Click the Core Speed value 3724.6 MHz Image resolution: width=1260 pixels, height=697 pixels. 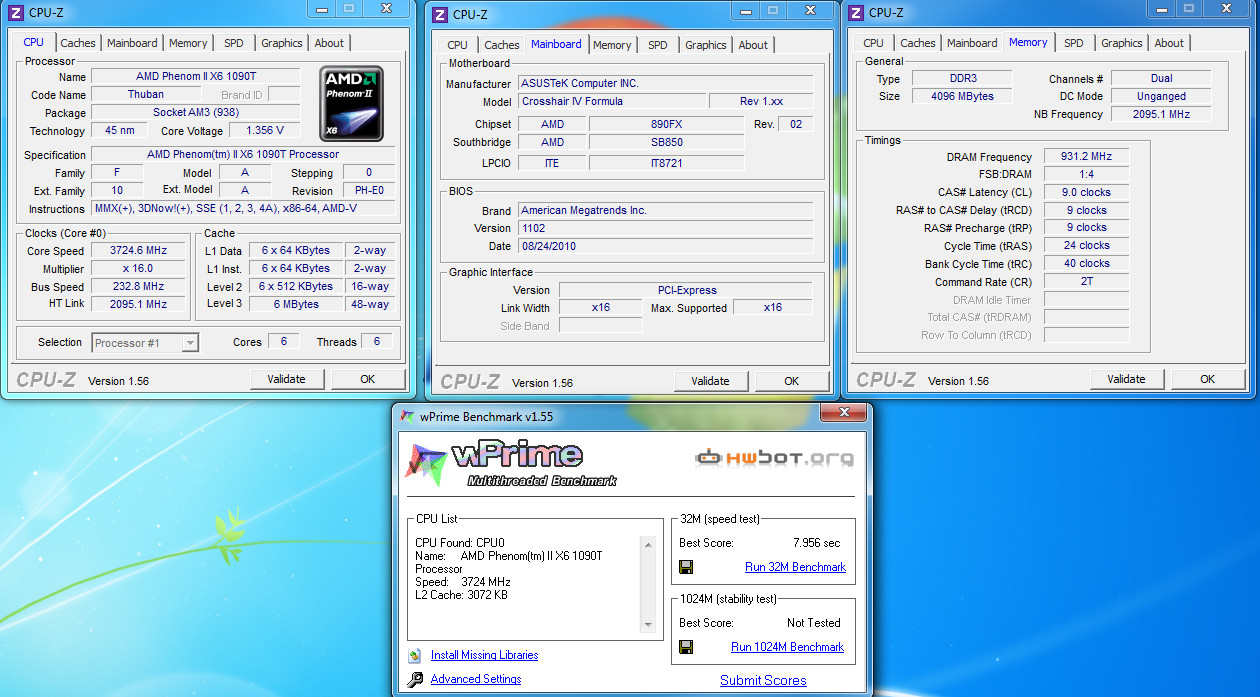[138, 251]
